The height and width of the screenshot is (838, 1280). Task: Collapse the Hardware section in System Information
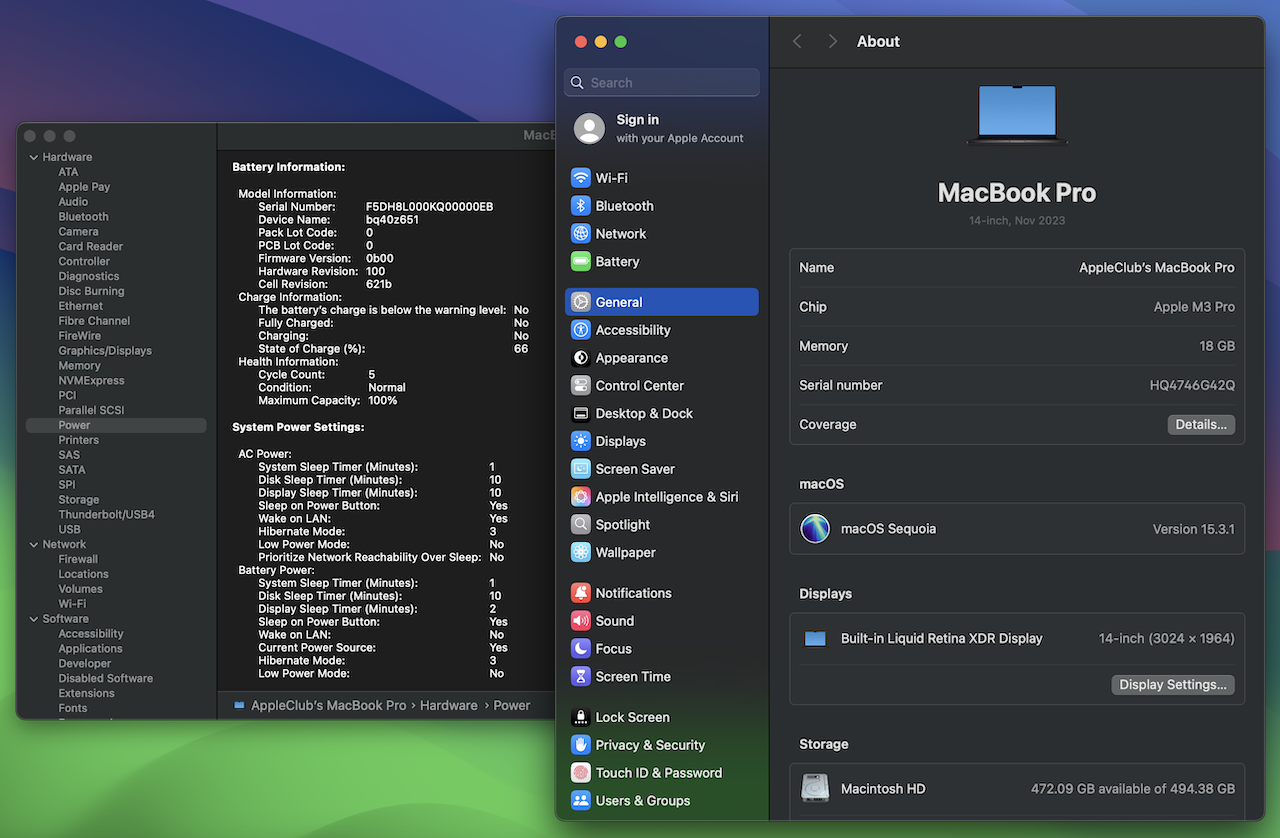coord(33,157)
